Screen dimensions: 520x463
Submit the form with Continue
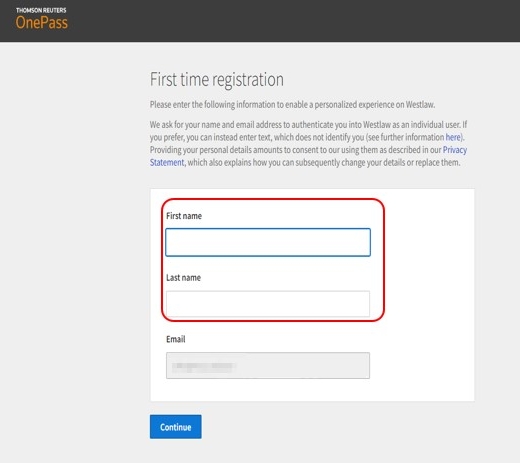pyautogui.click(x=176, y=427)
